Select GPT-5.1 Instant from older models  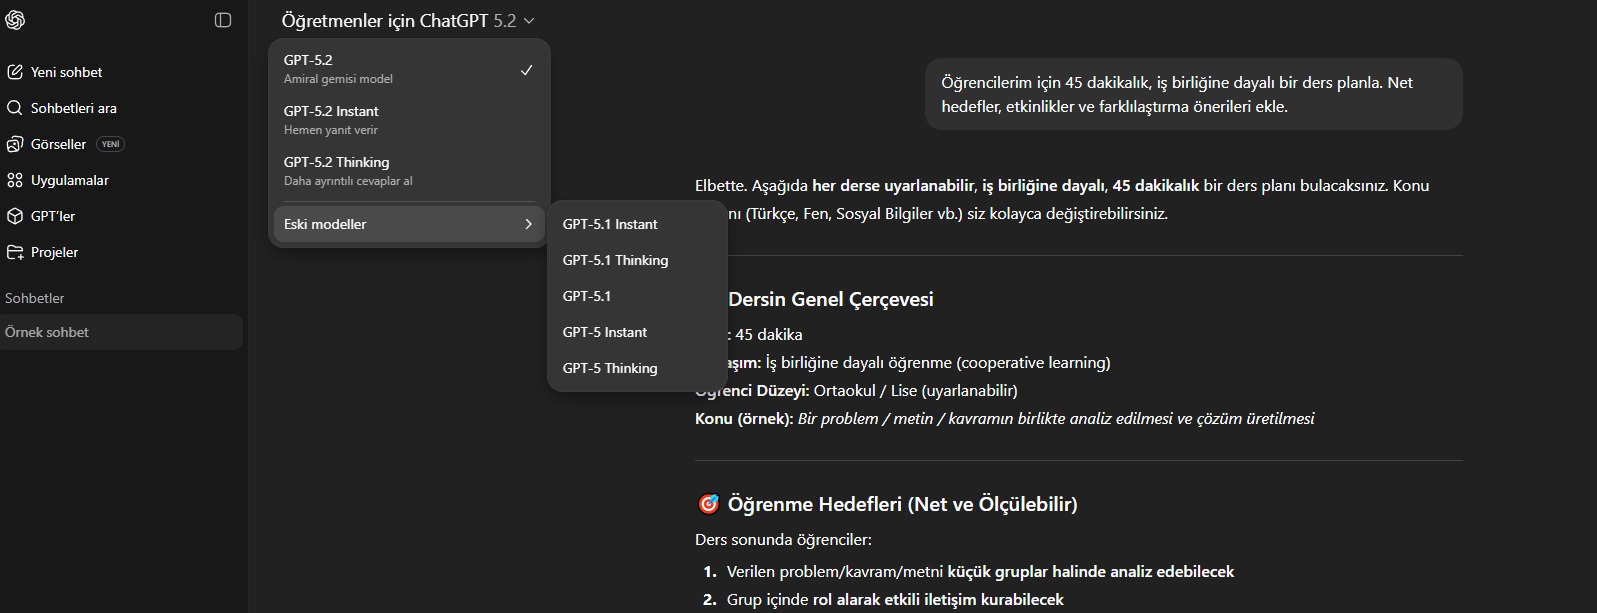[637, 224]
